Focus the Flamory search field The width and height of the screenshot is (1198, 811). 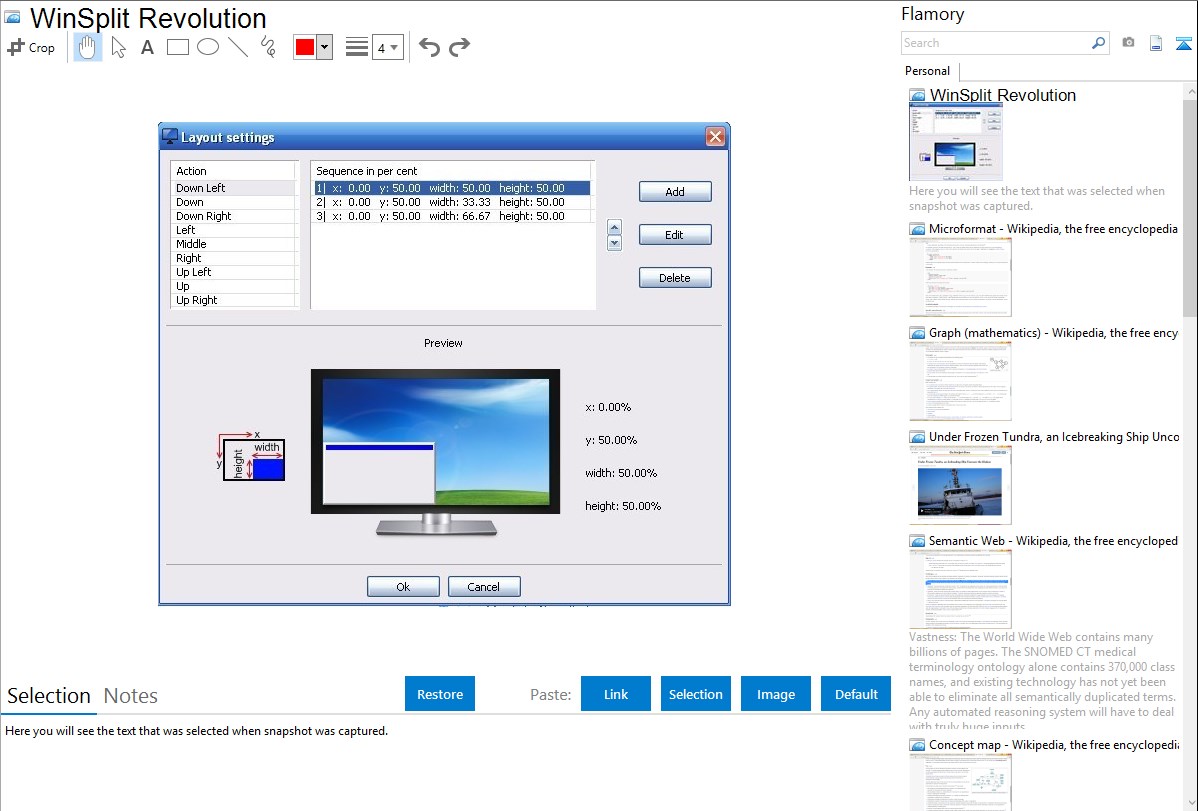[x=995, y=43]
